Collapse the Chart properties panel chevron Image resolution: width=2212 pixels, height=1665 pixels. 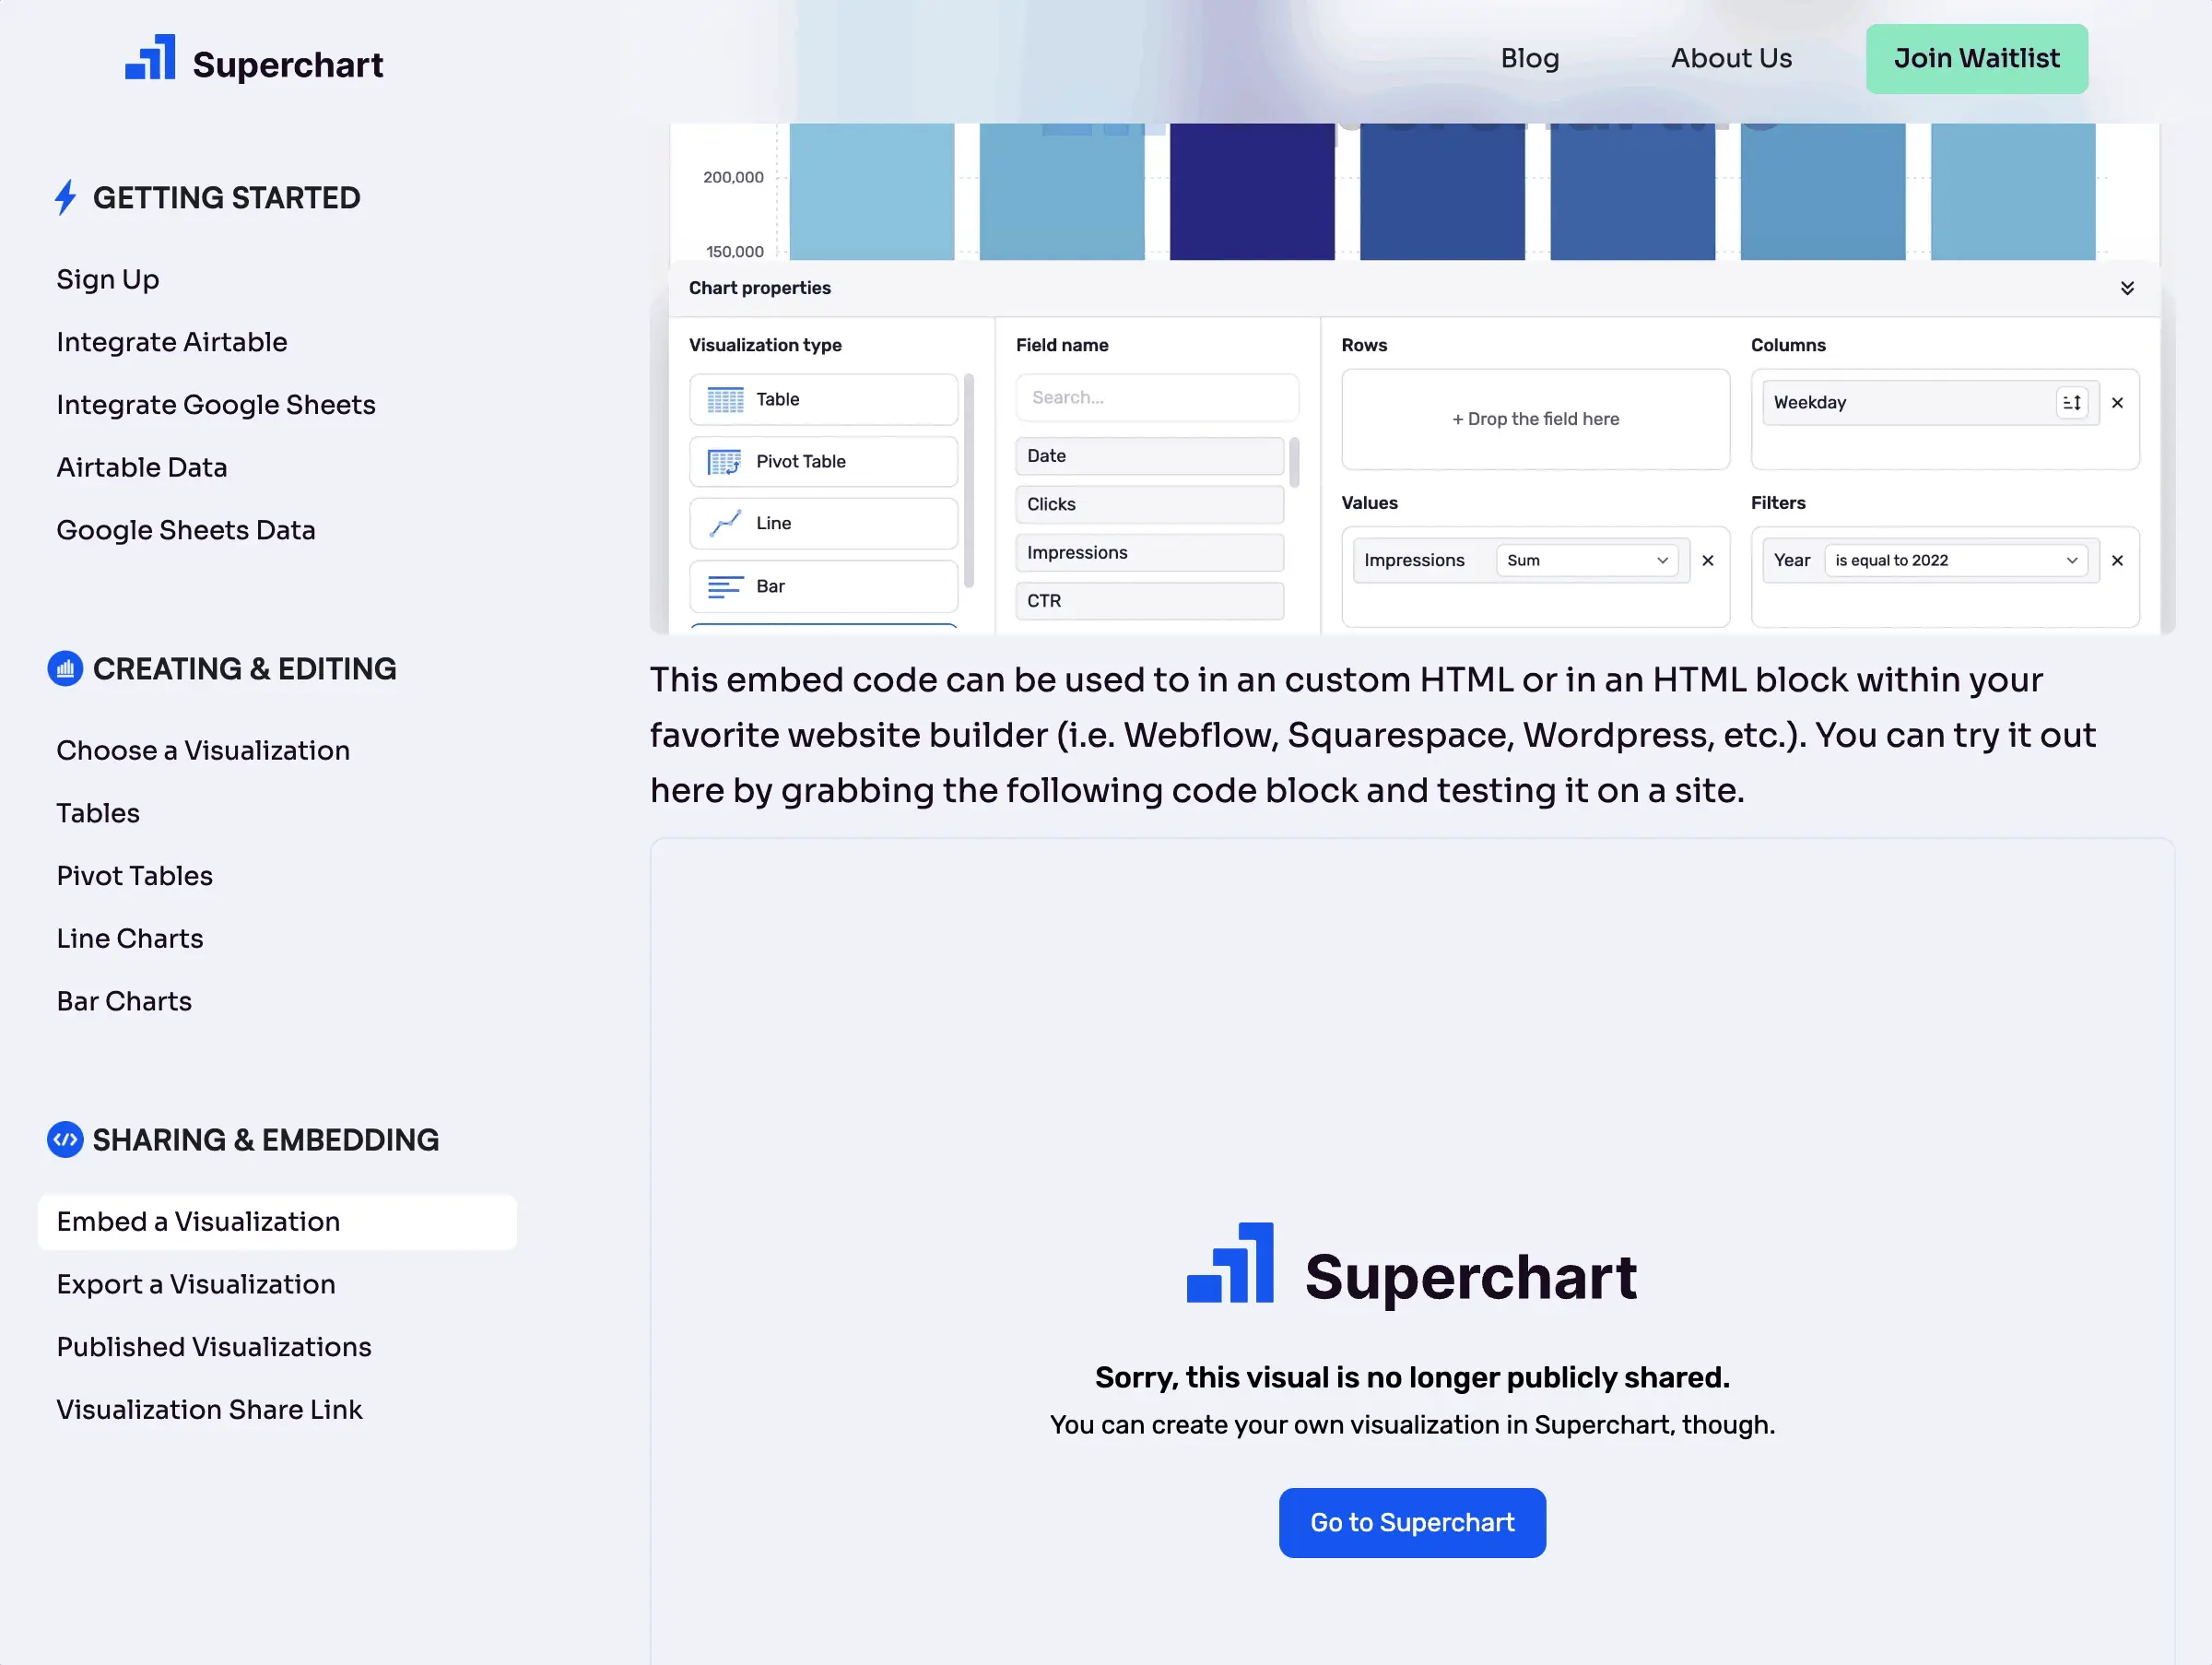2127,288
